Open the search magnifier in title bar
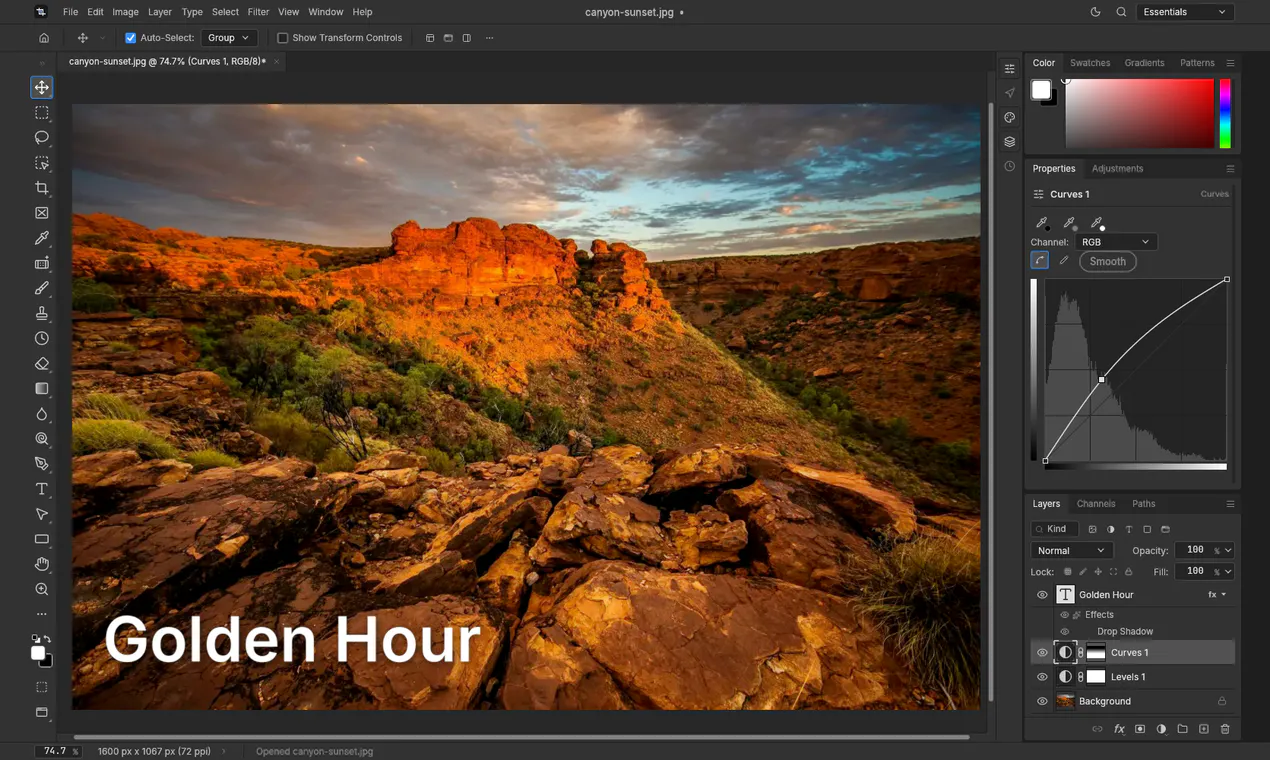 pyautogui.click(x=1121, y=12)
